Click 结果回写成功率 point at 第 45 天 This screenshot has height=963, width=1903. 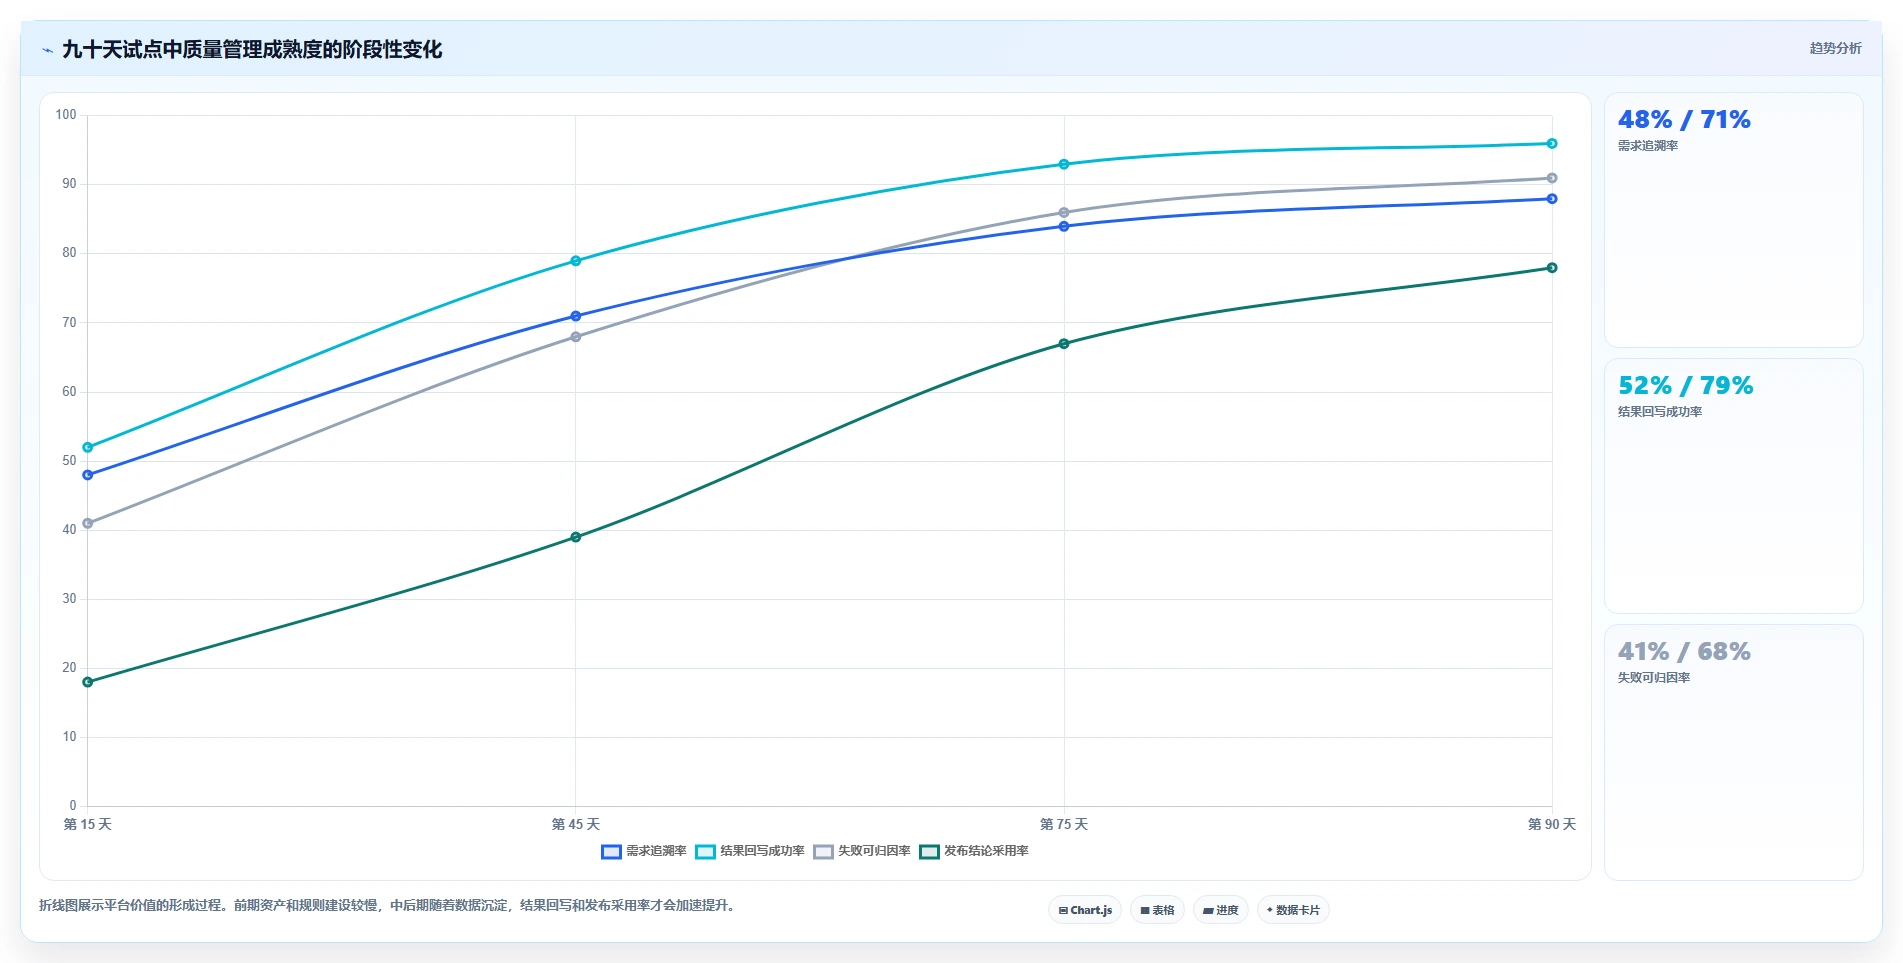(576, 261)
